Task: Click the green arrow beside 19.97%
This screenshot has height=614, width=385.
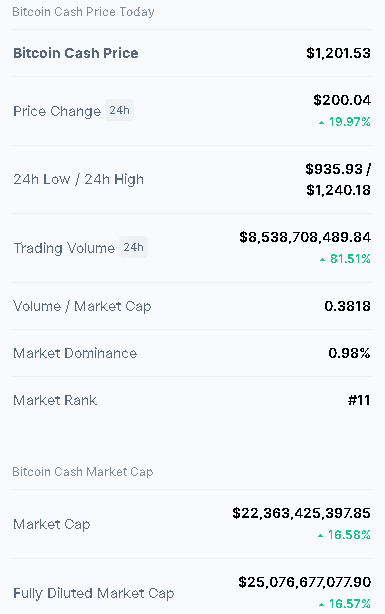Action: pyautogui.click(x=322, y=123)
